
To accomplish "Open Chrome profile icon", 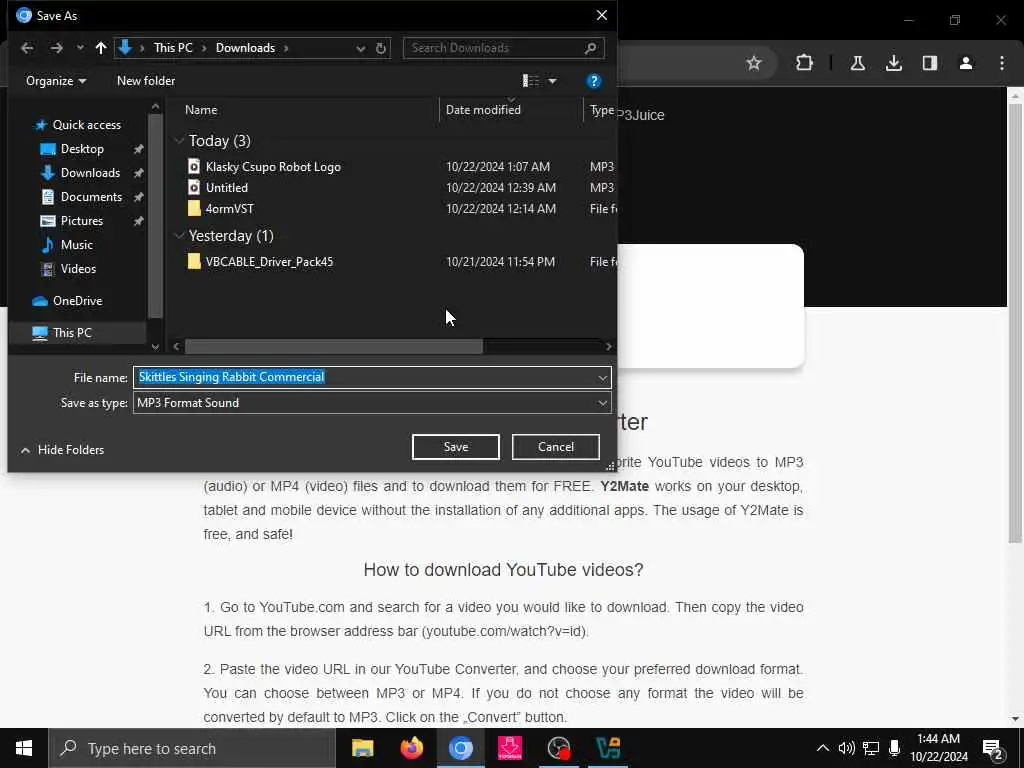I will pos(966,63).
